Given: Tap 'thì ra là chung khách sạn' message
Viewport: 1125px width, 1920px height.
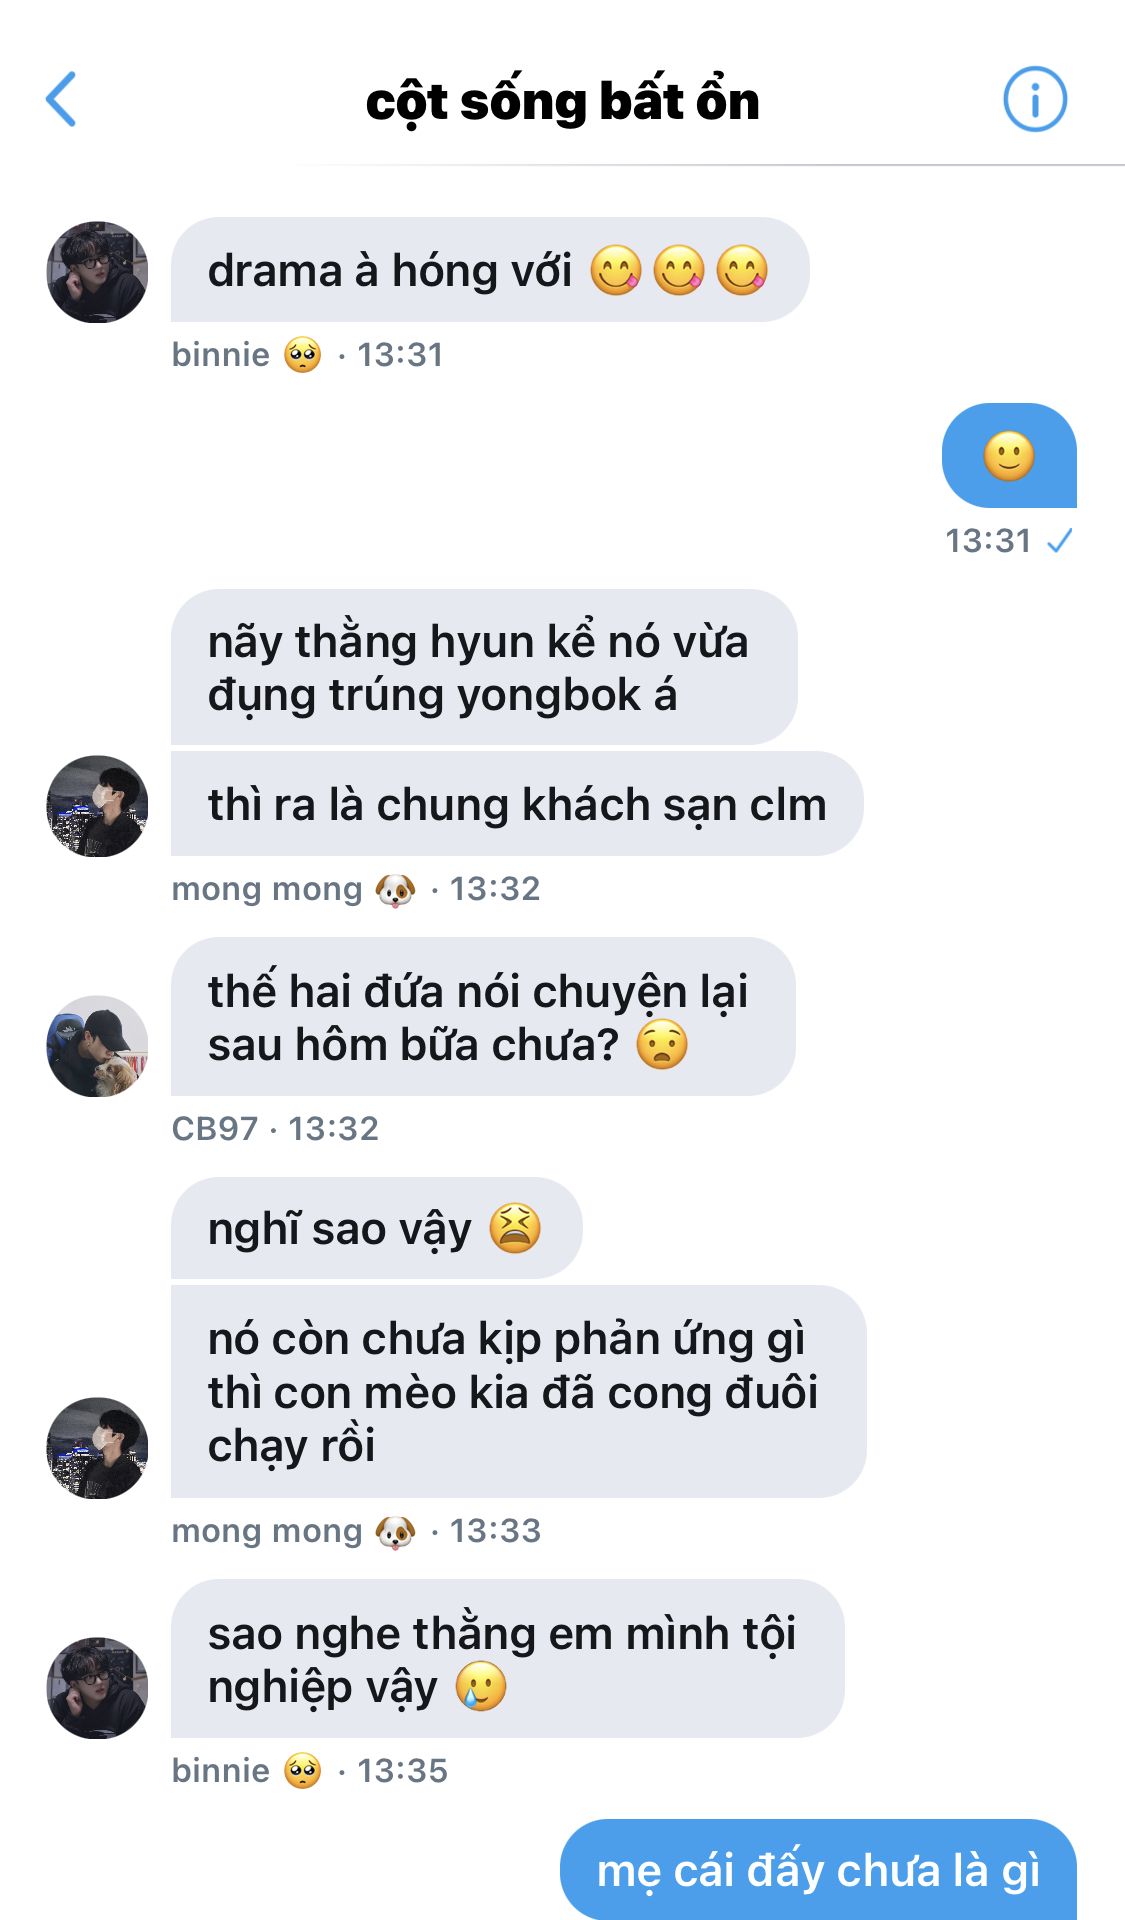Looking at the screenshot, I should pos(517,804).
